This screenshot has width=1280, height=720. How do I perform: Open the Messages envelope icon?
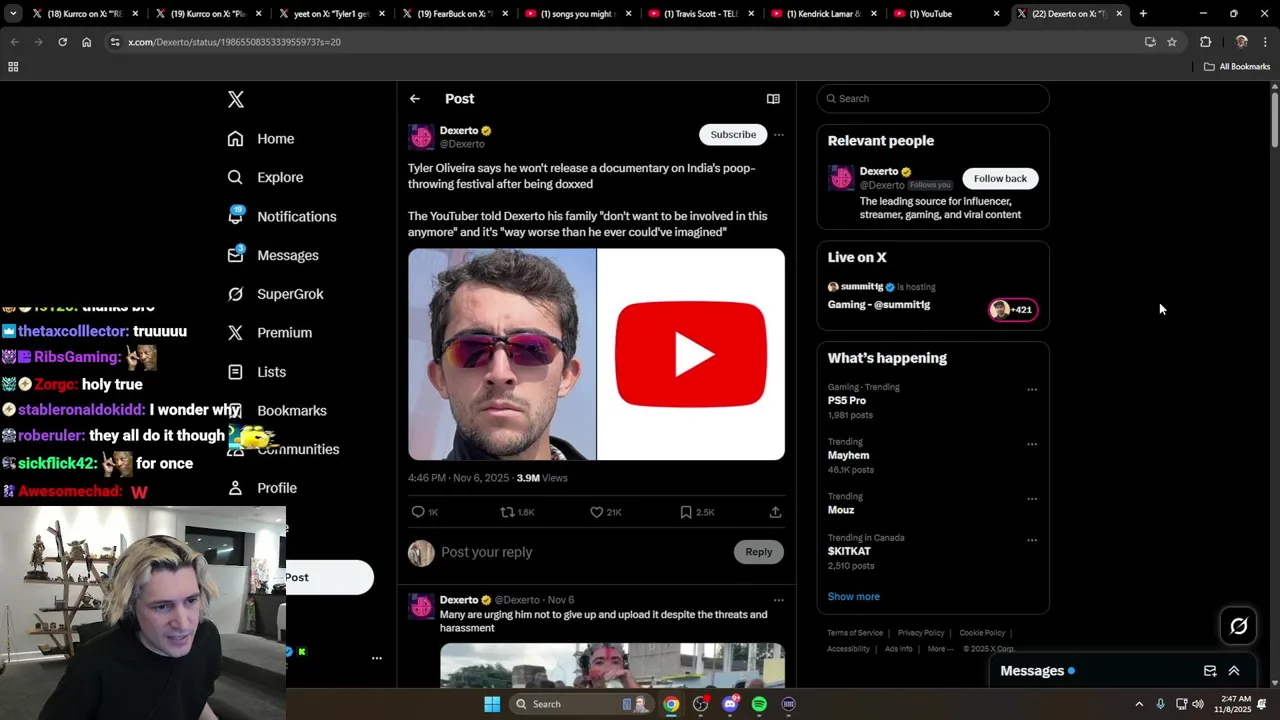tap(235, 255)
